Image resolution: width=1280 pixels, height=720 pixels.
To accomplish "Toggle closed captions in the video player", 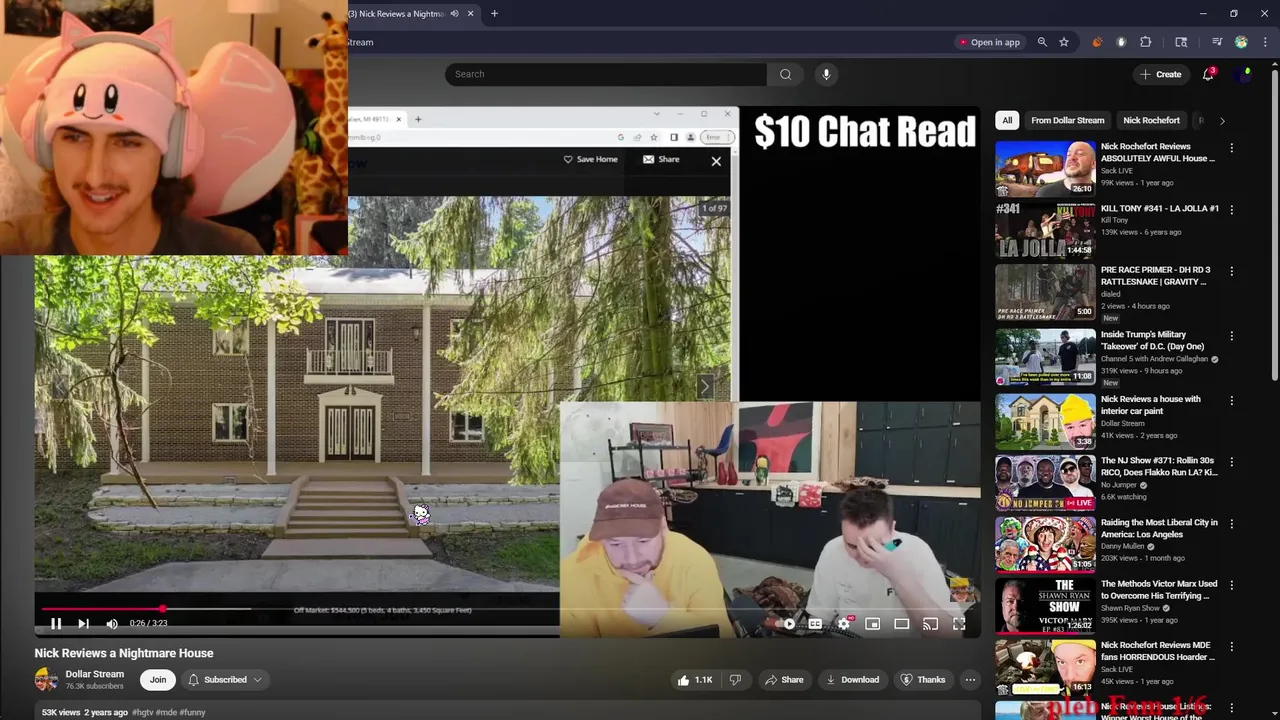I will point(816,624).
